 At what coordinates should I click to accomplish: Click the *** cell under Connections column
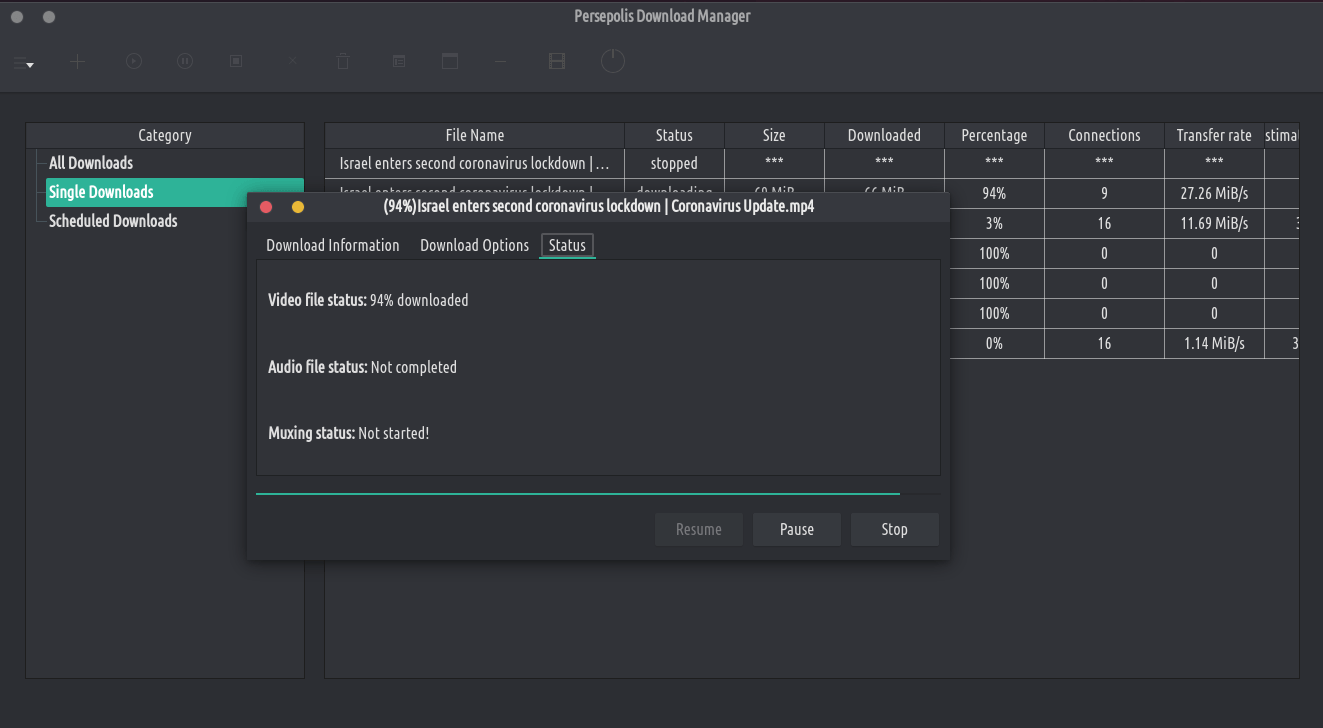point(1104,163)
